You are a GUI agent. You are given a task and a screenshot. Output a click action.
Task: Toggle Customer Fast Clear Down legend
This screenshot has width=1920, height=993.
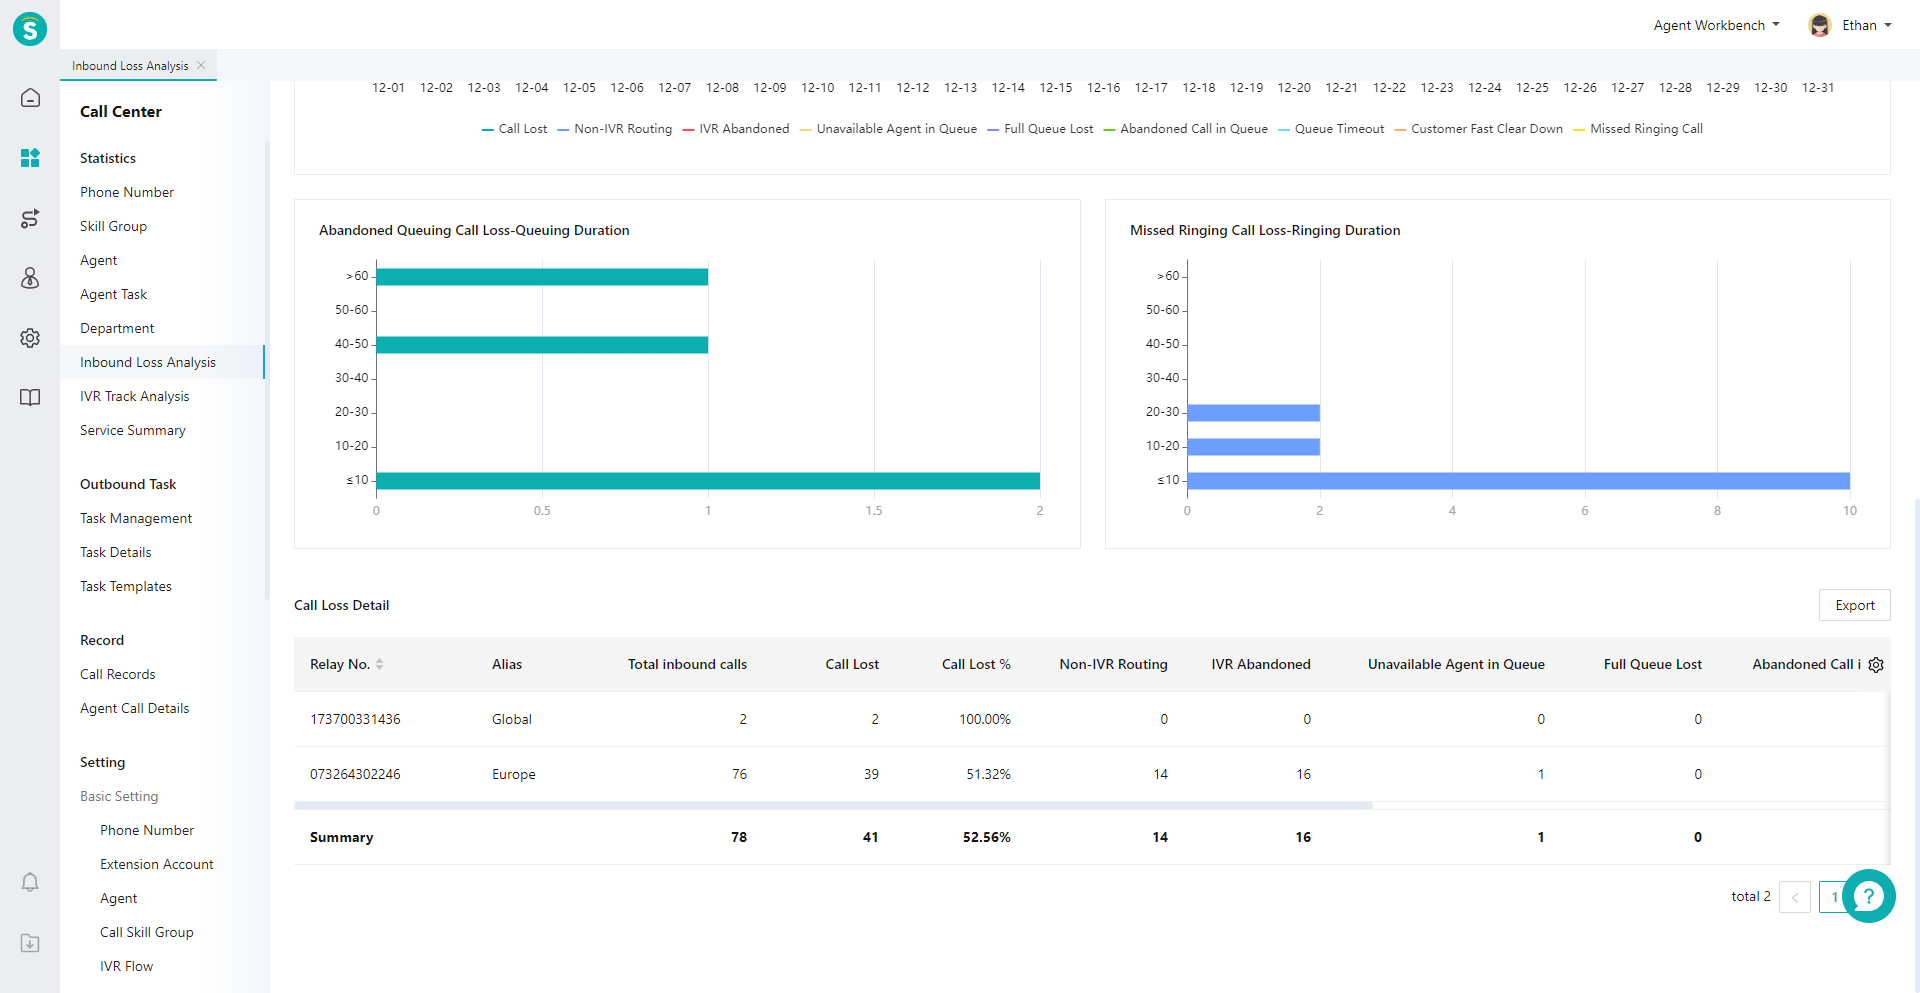1478,129
